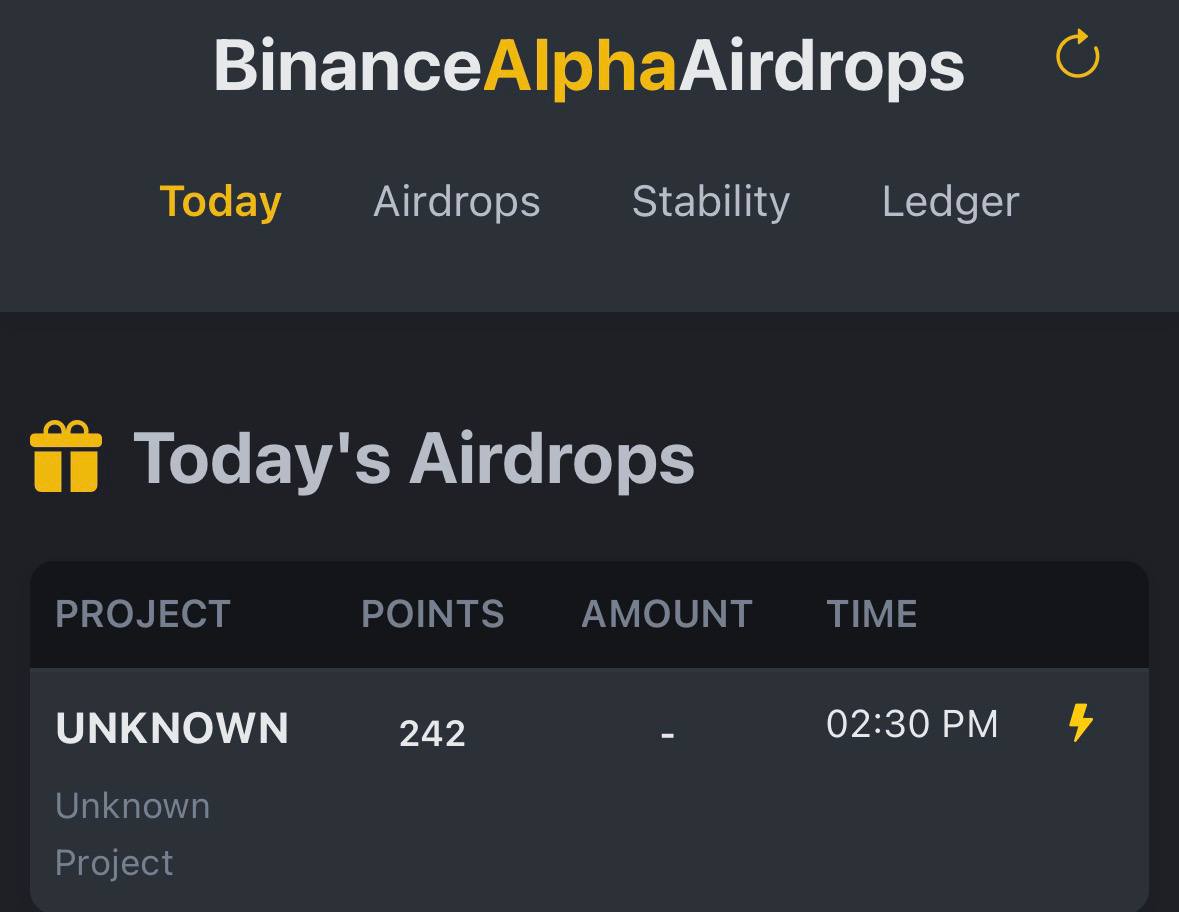Click the yellow refresh icon
1179x912 pixels.
point(1078,55)
